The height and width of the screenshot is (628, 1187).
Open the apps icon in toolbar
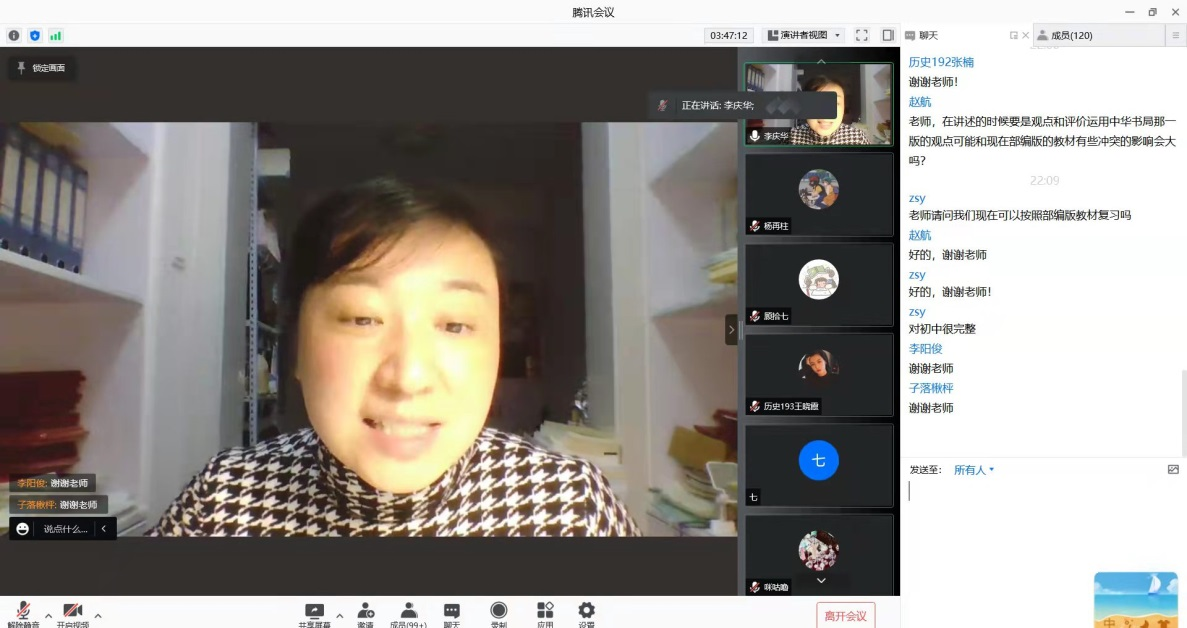click(x=545, y=613)
